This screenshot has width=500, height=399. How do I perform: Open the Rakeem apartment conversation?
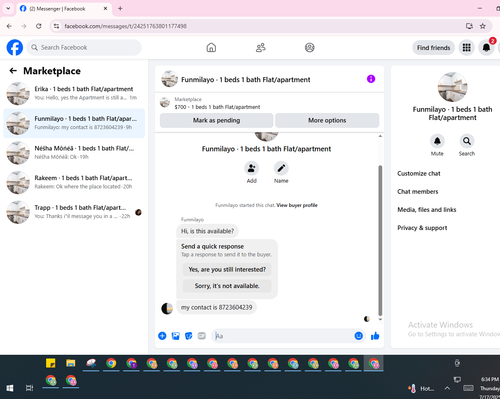(74, 182)
